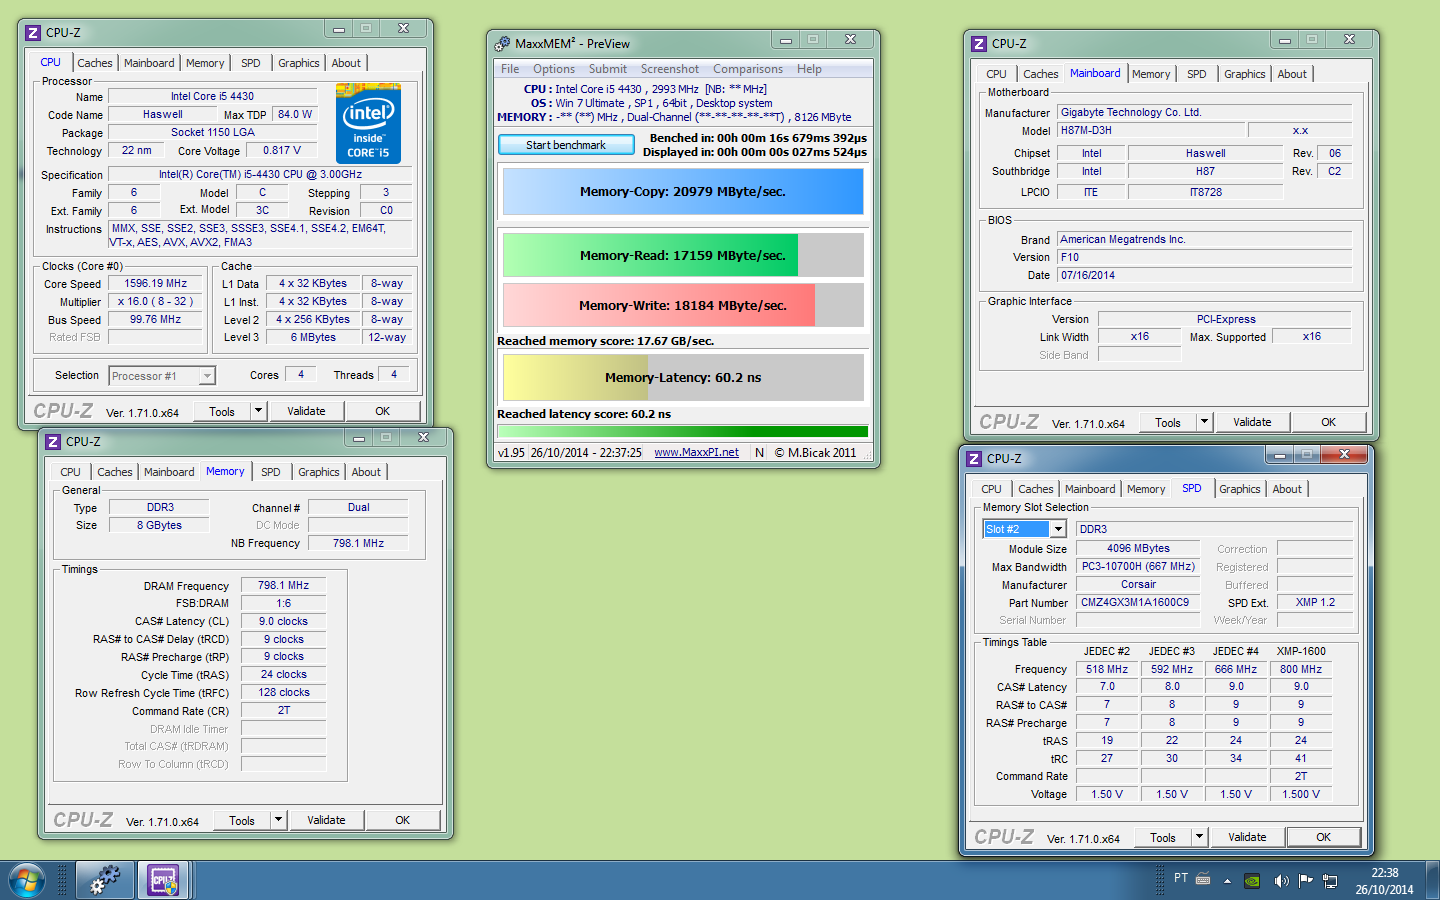
Task: Click the CPU-Z icon in the SPD window title bar
Action: point(974,459)
